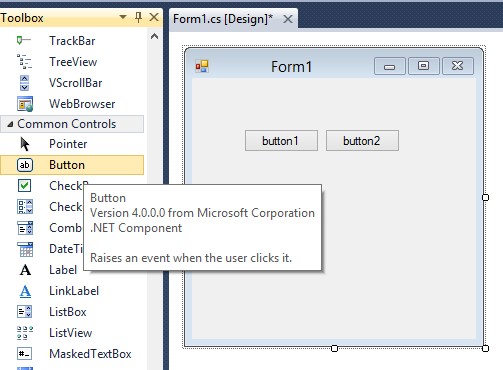This screenshot has width=503, height=370.
Task: Select the DateTimePicker calendar icon
Action: tap(25, 249)
